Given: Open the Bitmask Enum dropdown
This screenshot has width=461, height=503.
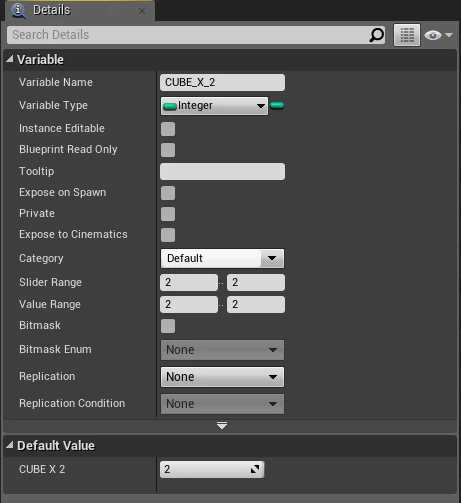Looking at the screenshot, I should point(222,350).
